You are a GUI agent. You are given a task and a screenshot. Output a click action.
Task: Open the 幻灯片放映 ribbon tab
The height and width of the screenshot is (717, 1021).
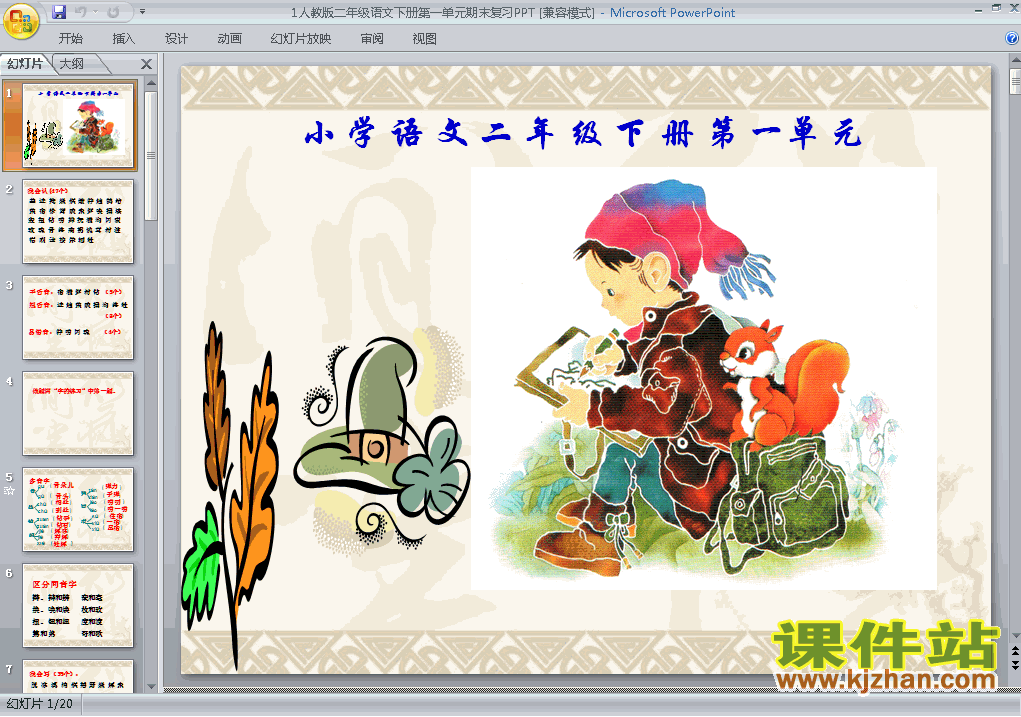pos(301,39)
